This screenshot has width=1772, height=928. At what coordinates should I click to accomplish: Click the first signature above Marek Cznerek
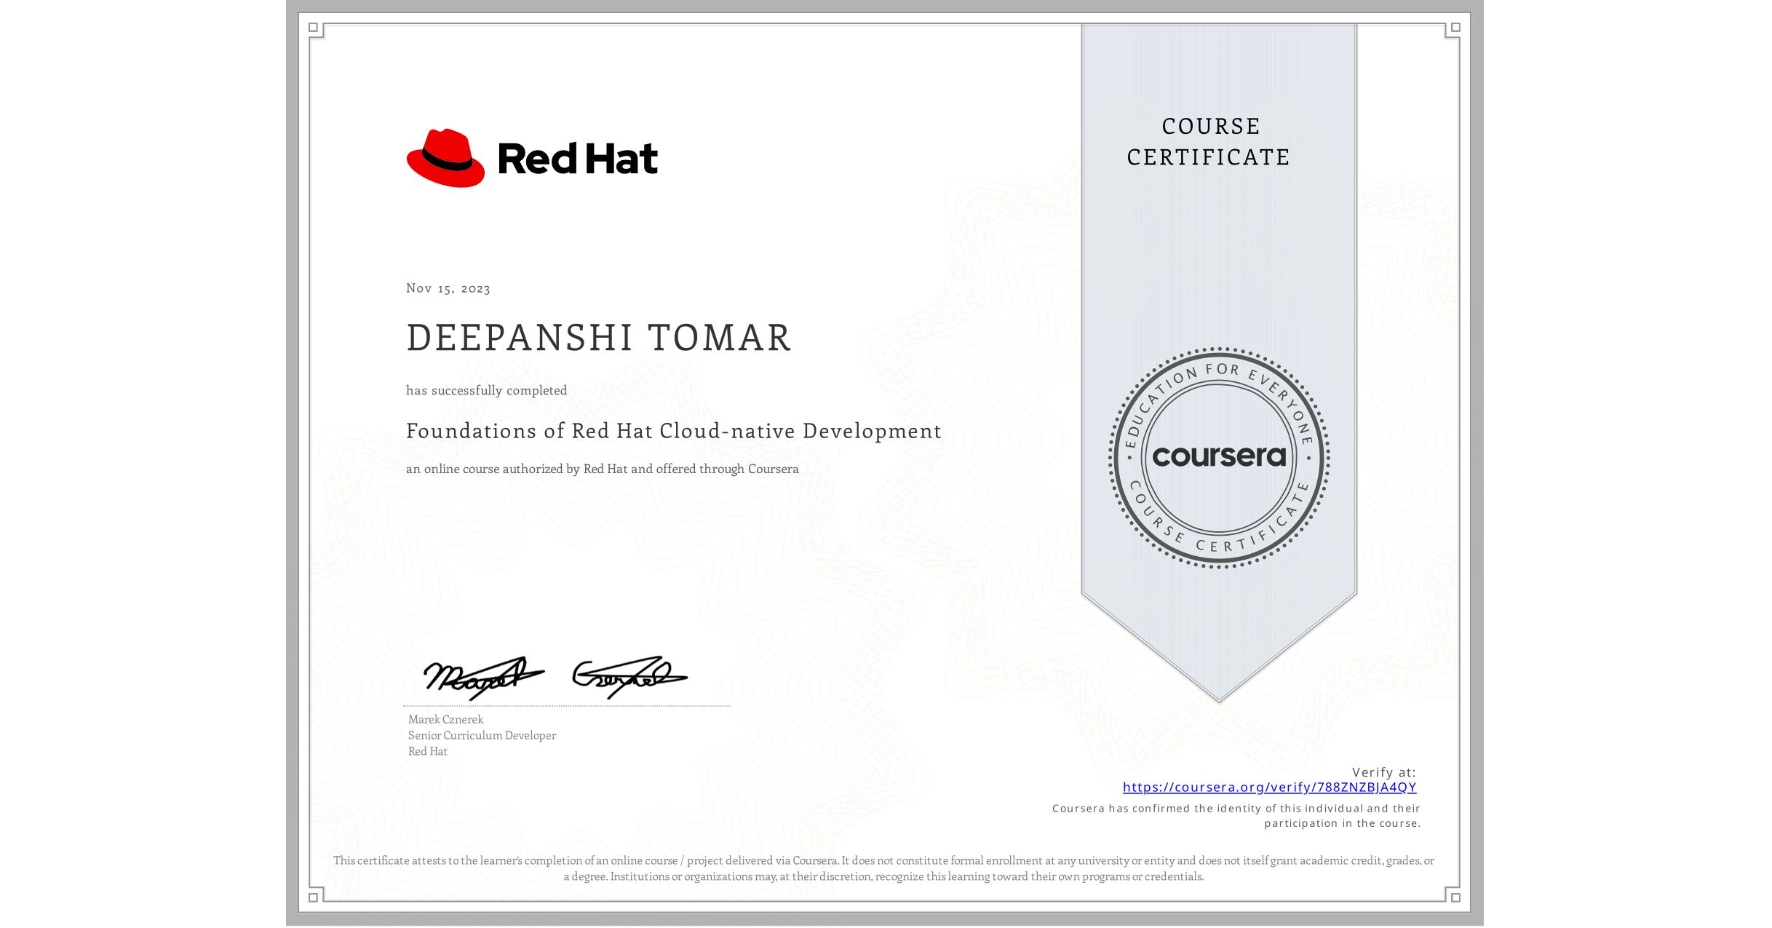[x=483, y=677]
